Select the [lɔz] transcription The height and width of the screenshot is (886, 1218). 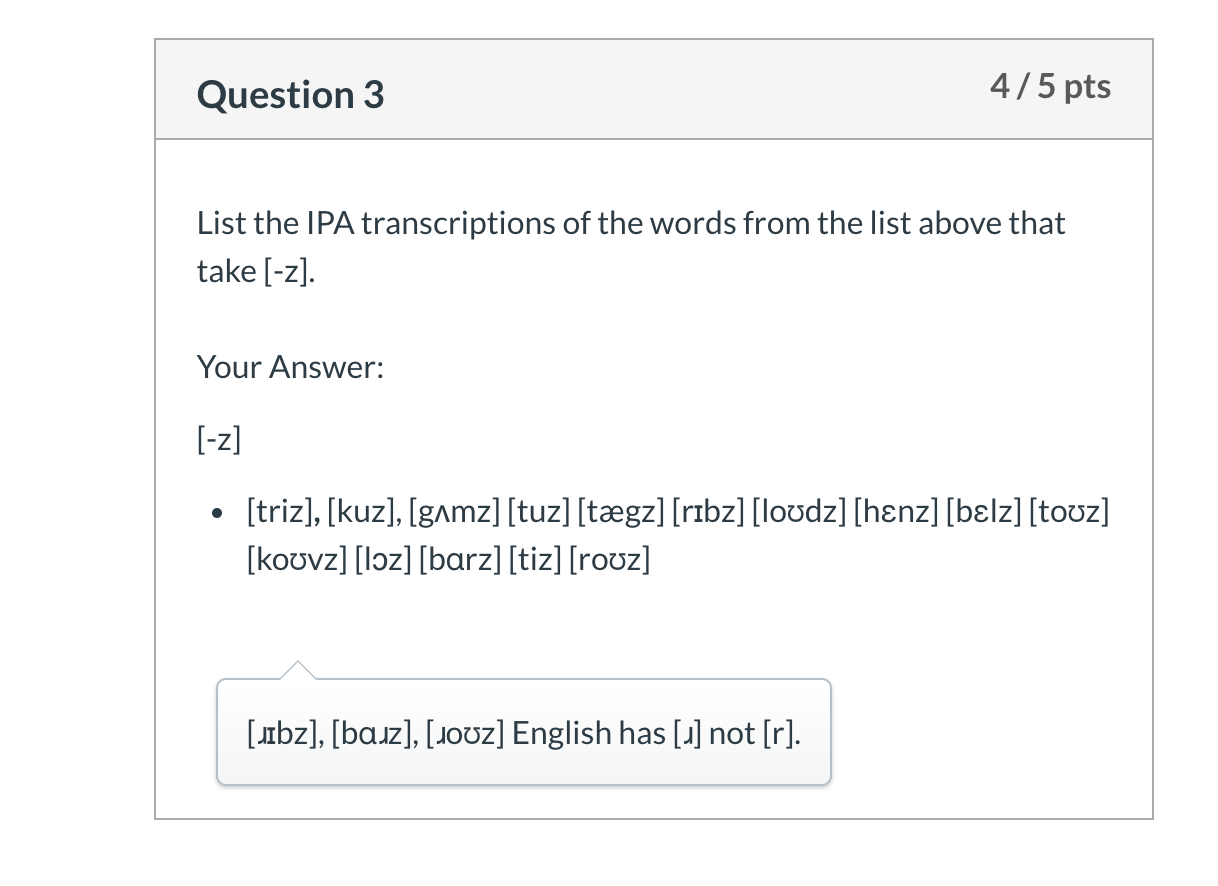(x=385, y=559)
